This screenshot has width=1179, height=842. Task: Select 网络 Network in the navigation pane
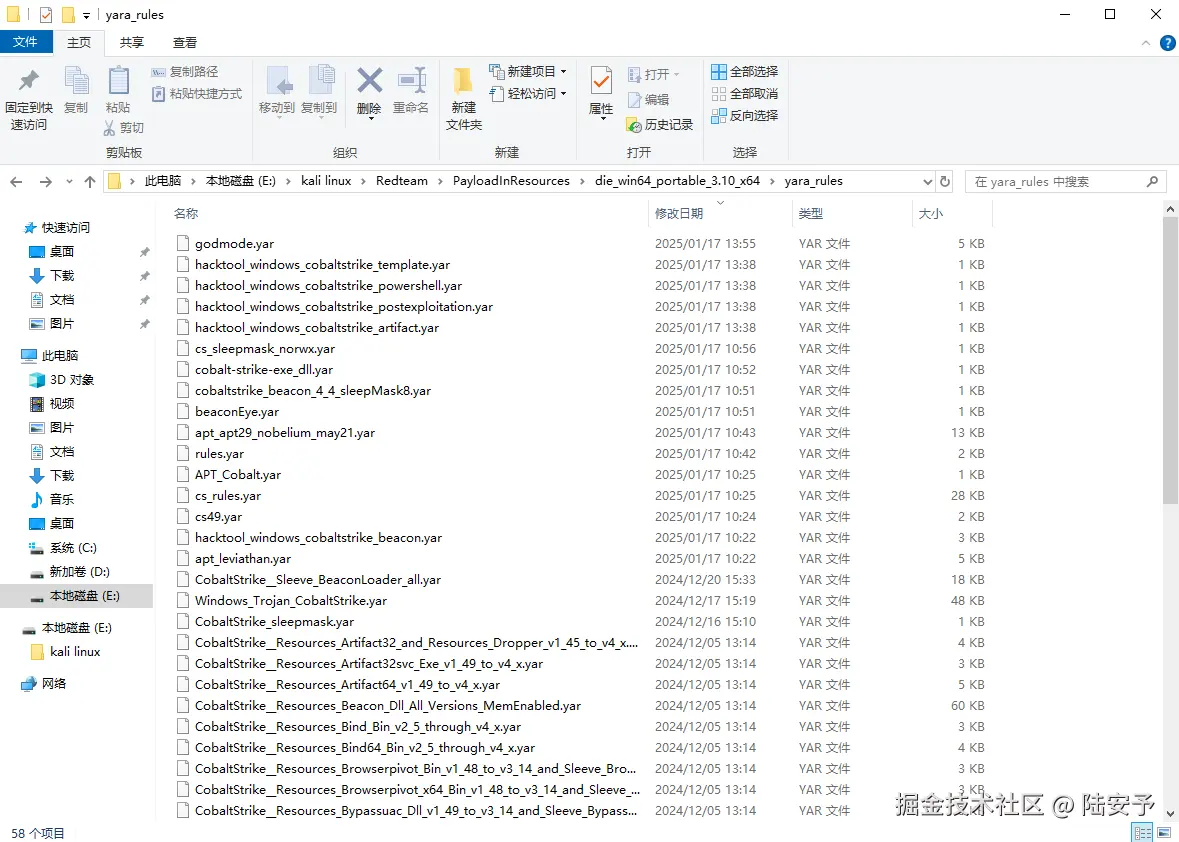coord(53,683)
